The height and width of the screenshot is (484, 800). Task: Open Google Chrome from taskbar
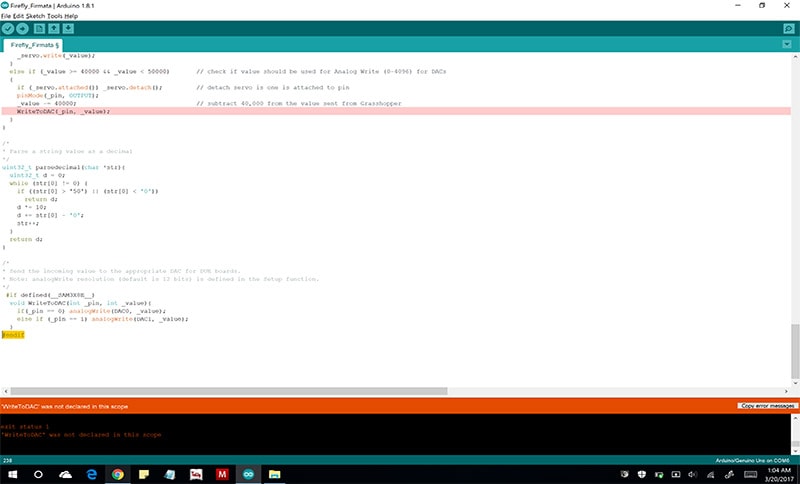pos(118,474)
